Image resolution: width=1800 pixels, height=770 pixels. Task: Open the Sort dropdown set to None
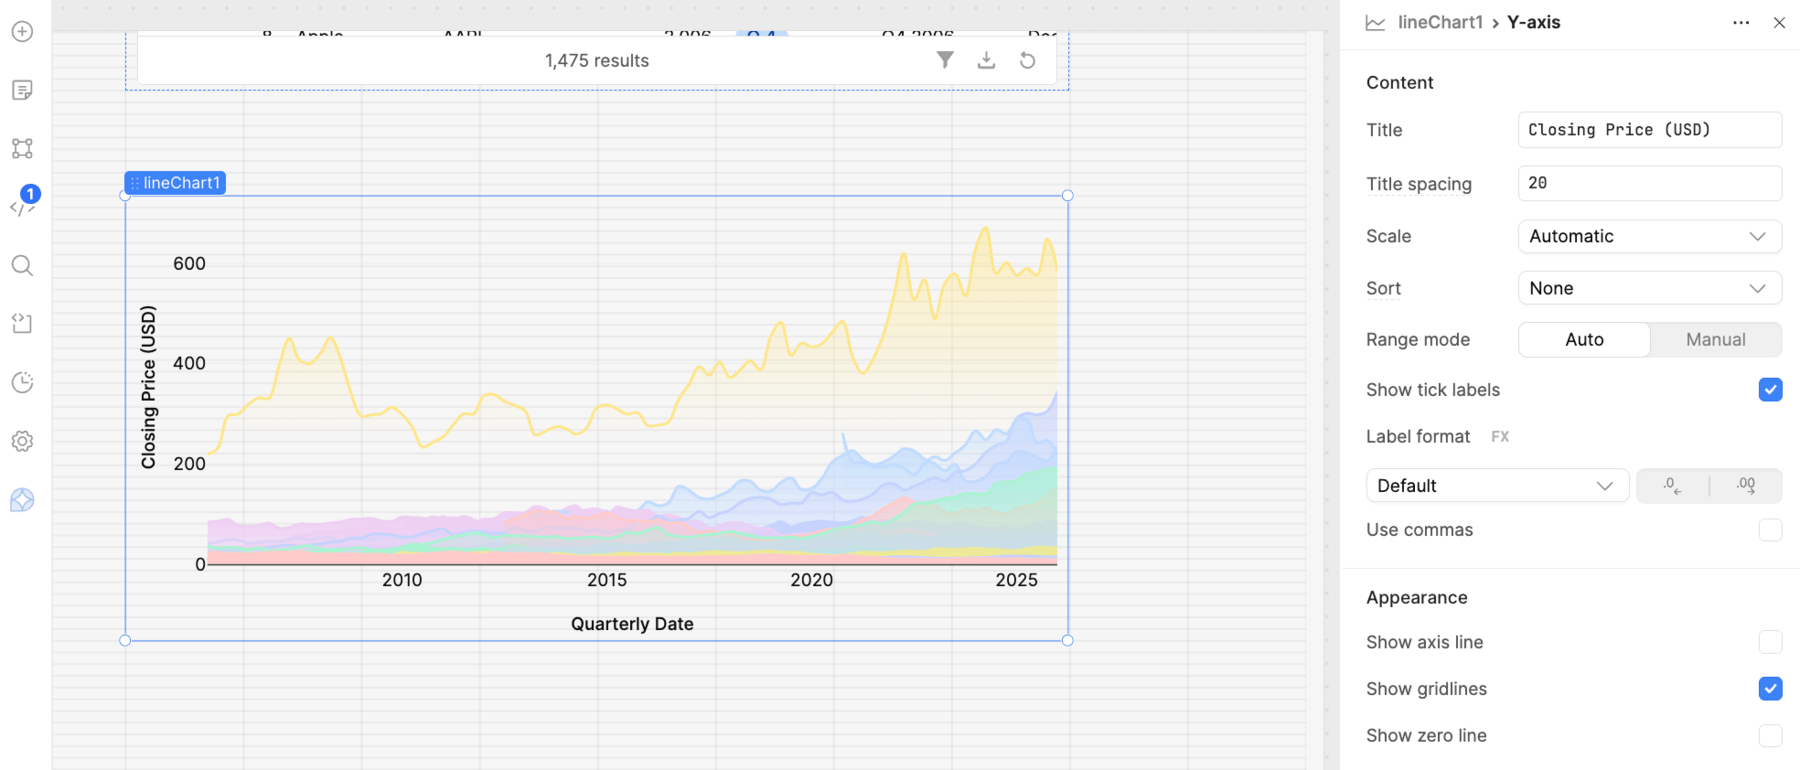[x=1650, y=288]
